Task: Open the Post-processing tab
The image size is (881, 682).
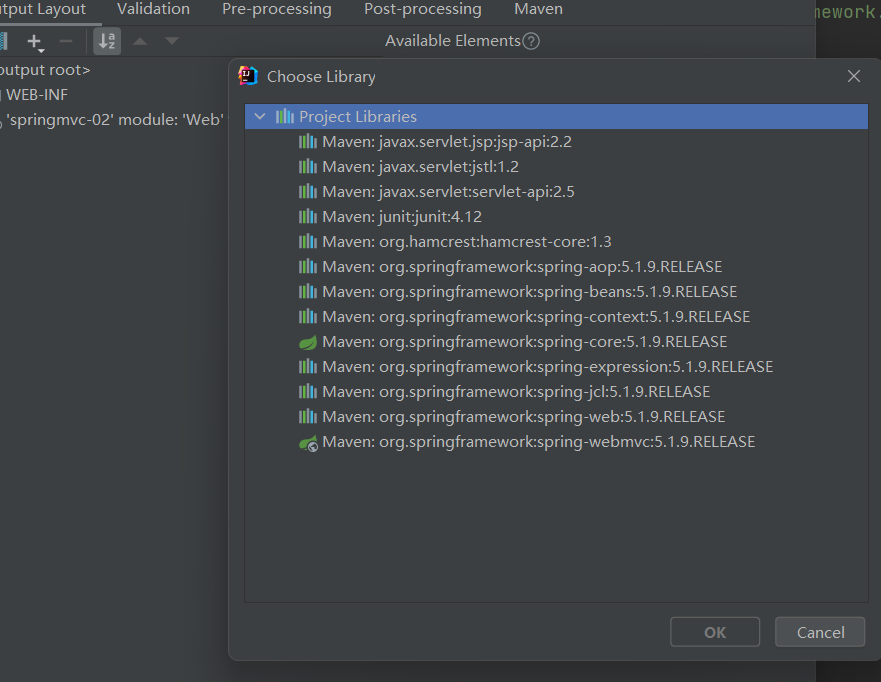Action: pyautogui.click(x=423, y=9)
